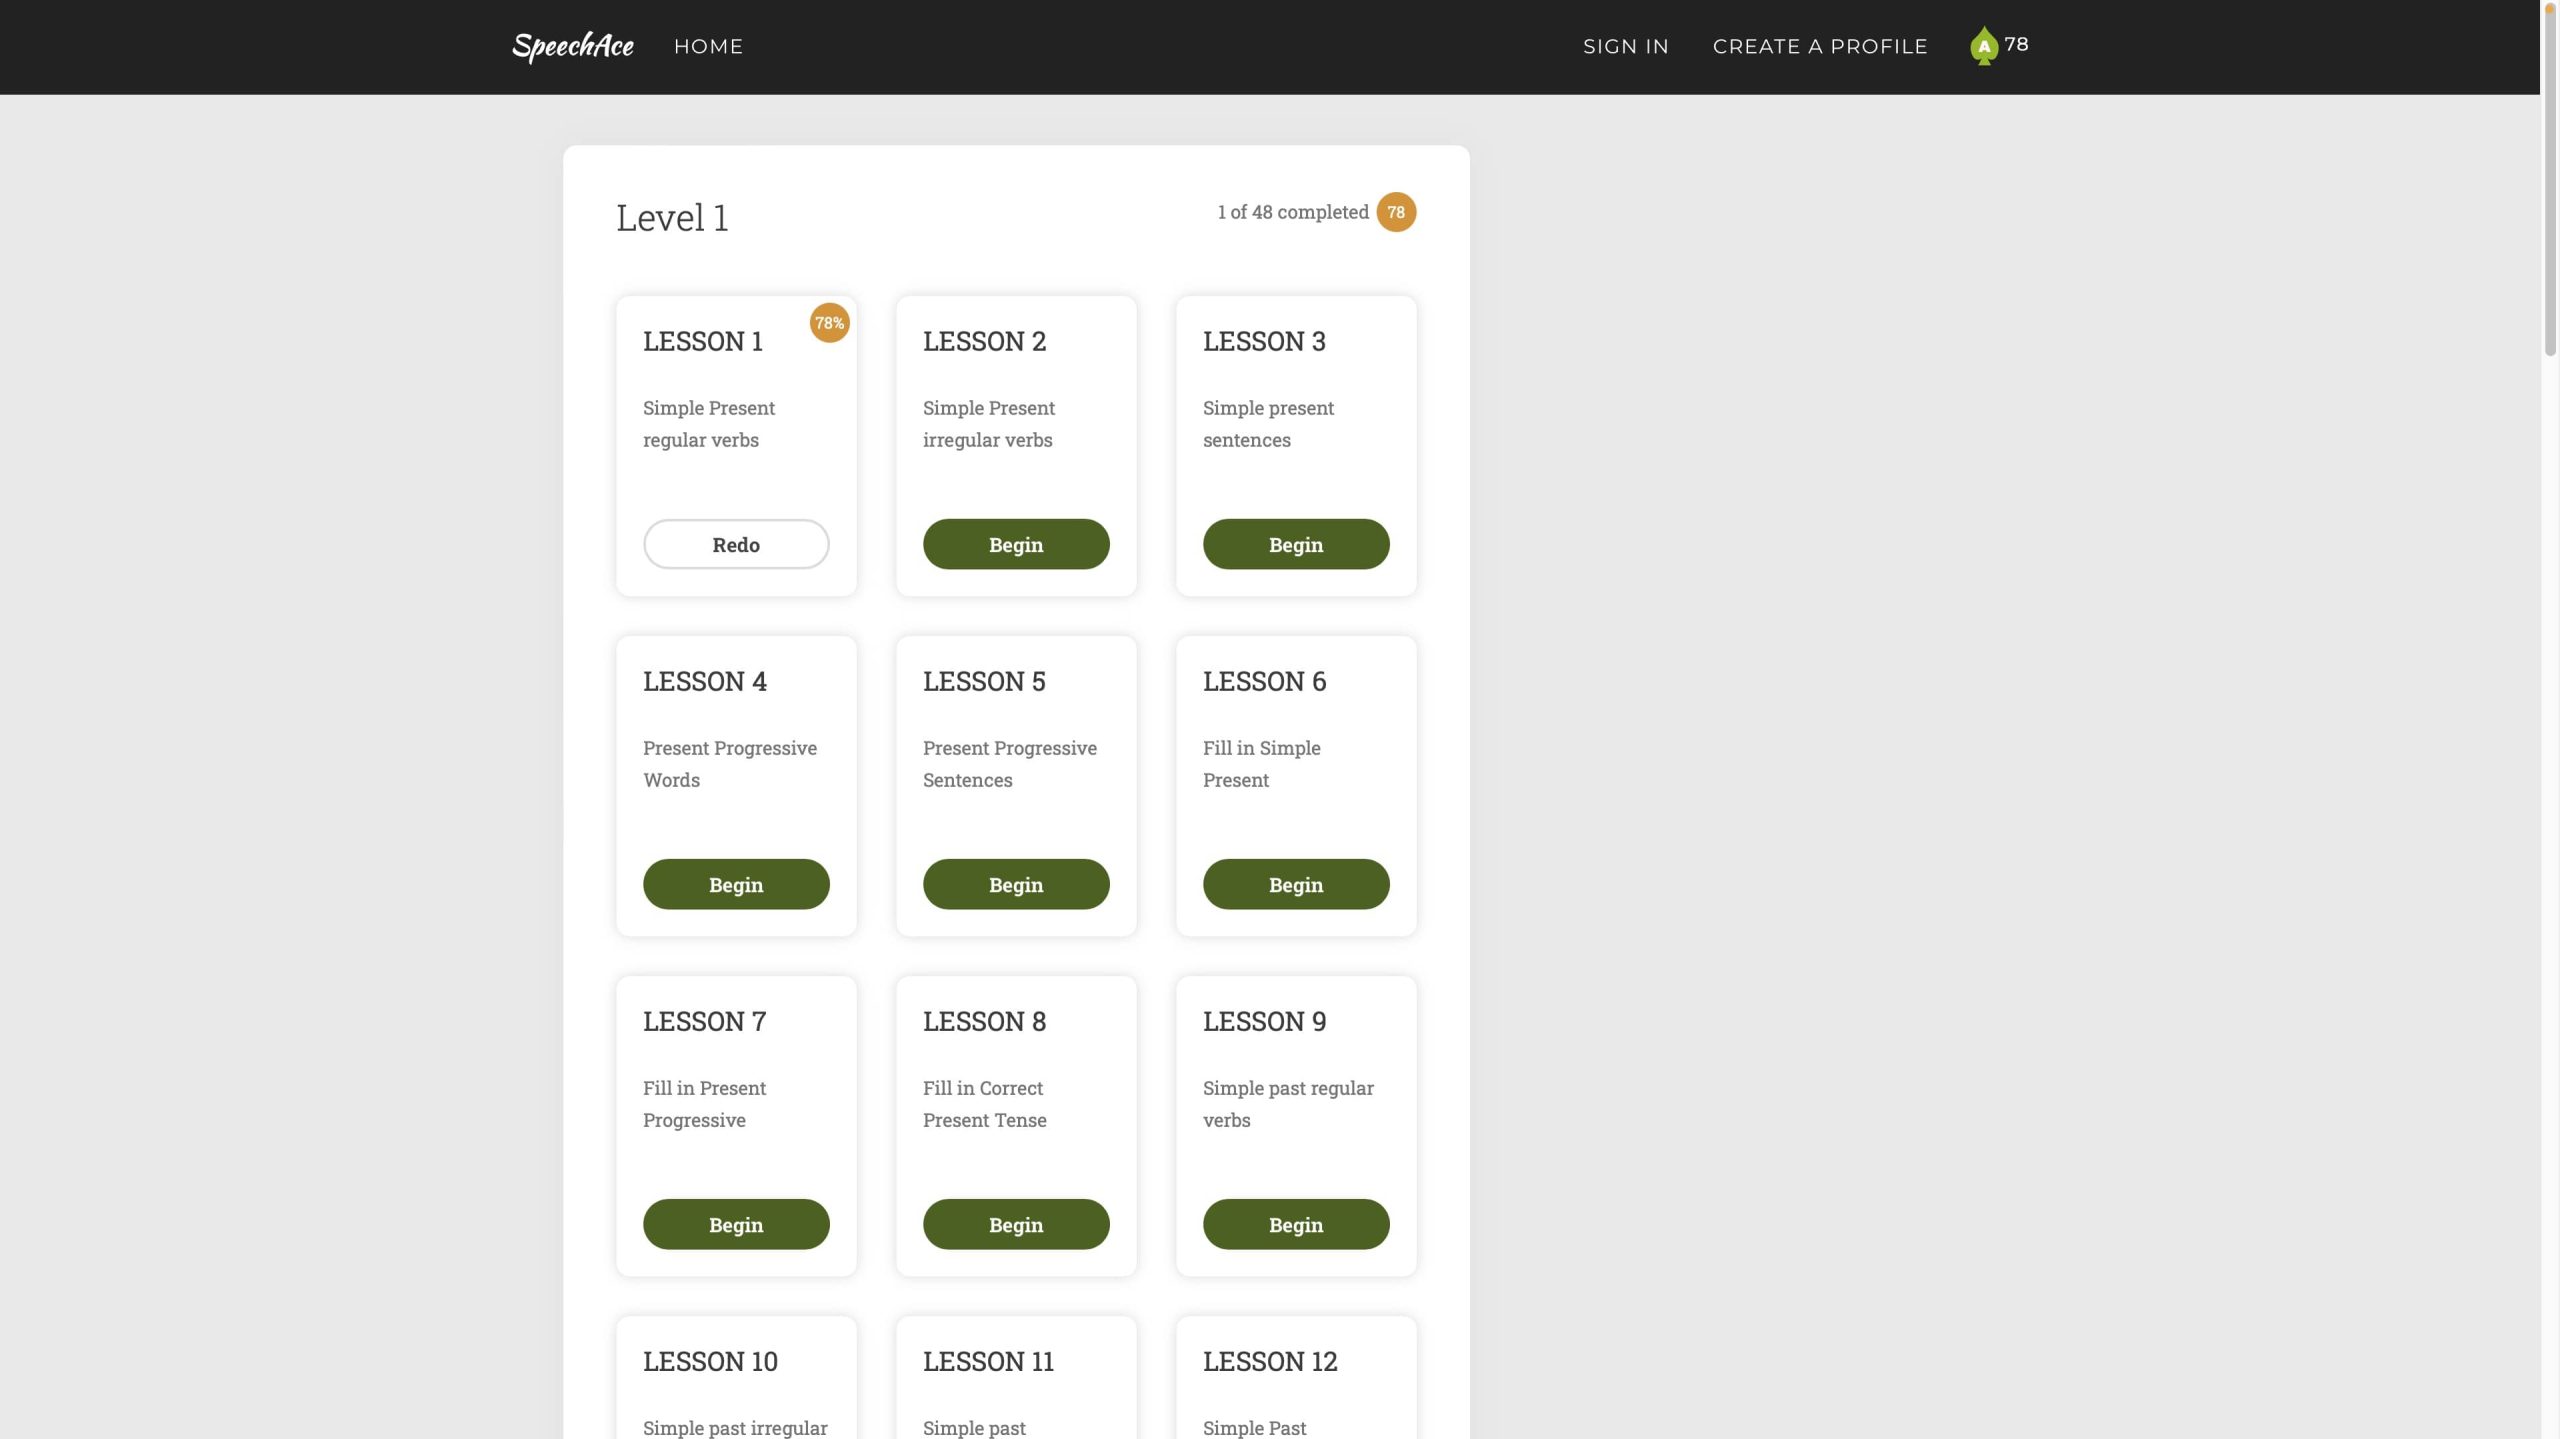Open the SIGN IN link
Viewport: 2560px width, 1439px height.
[x=1625, y=47]
